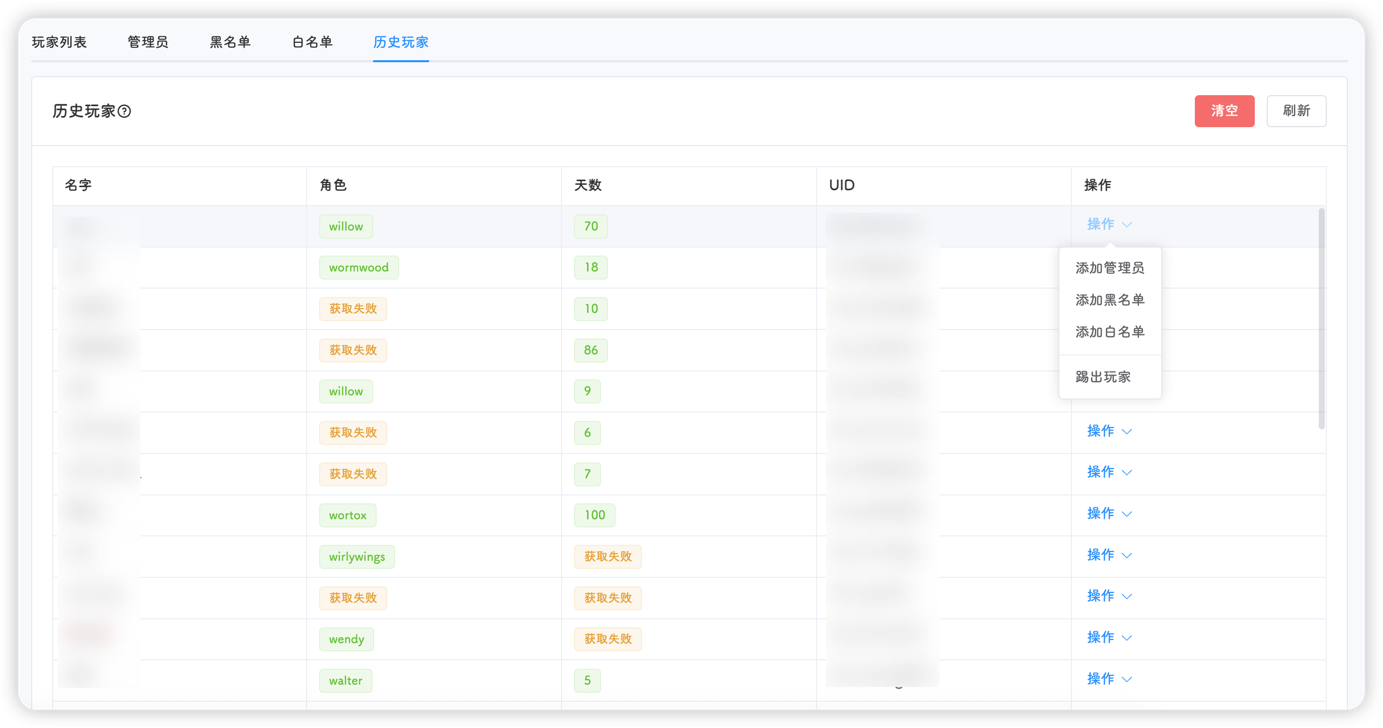Expand the 操作 dropdown in the walter row
Screen dimensions: 1383x728
[x=1109, y=678]
